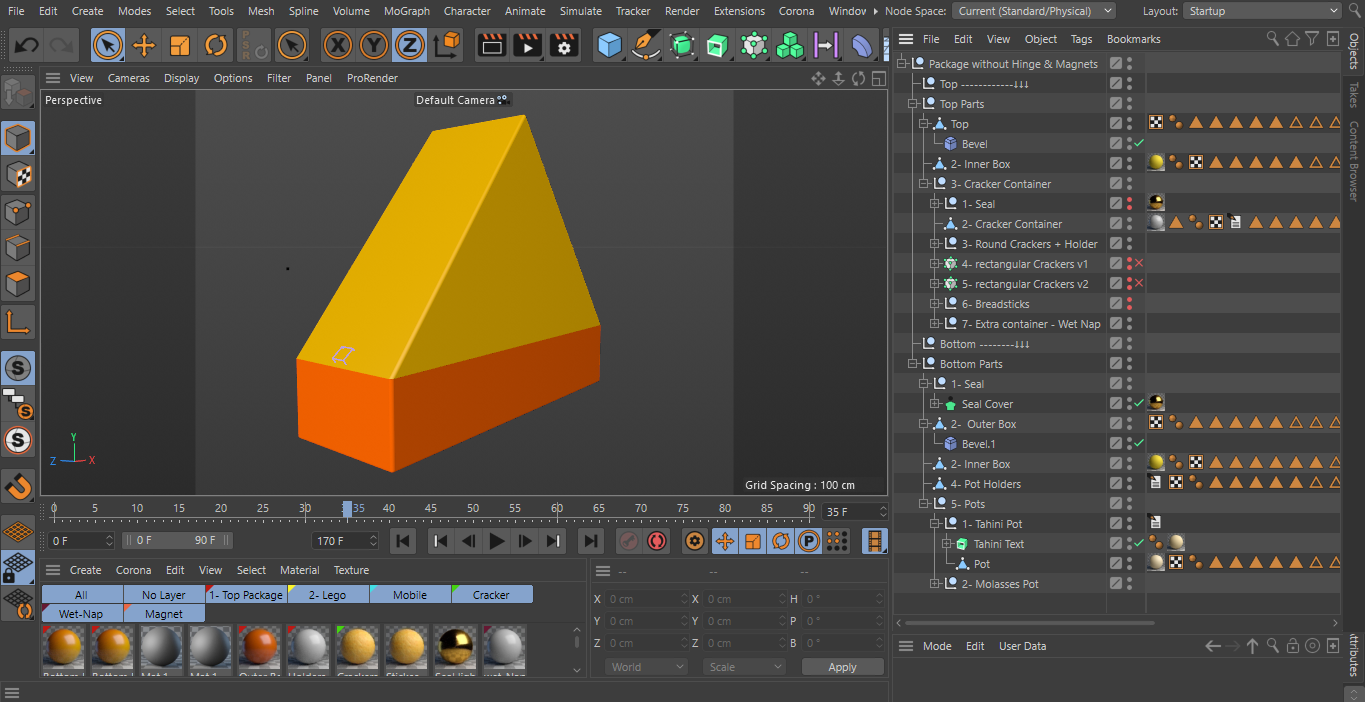Open the viewport Cameras menu
The height and width of the screenshot is (702, 1365).
[128, 78]
